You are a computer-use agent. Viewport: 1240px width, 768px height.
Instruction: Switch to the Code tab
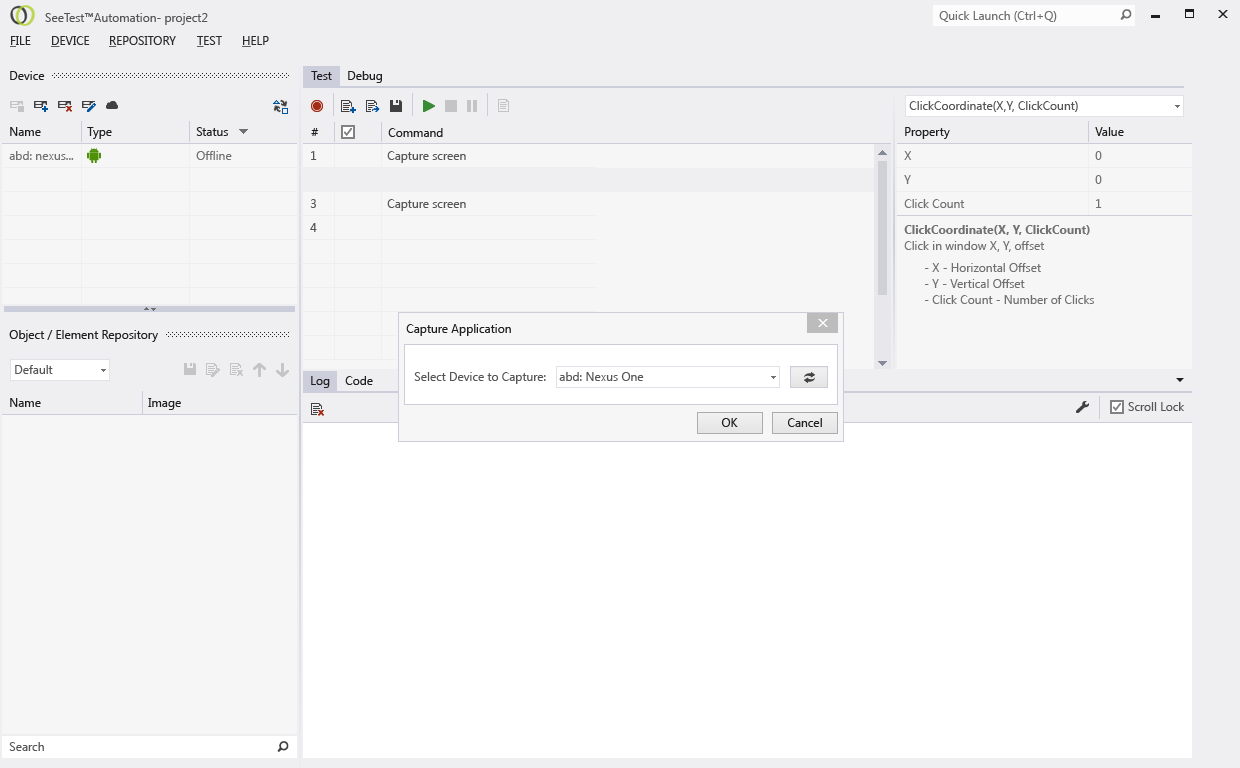point(359,381)
